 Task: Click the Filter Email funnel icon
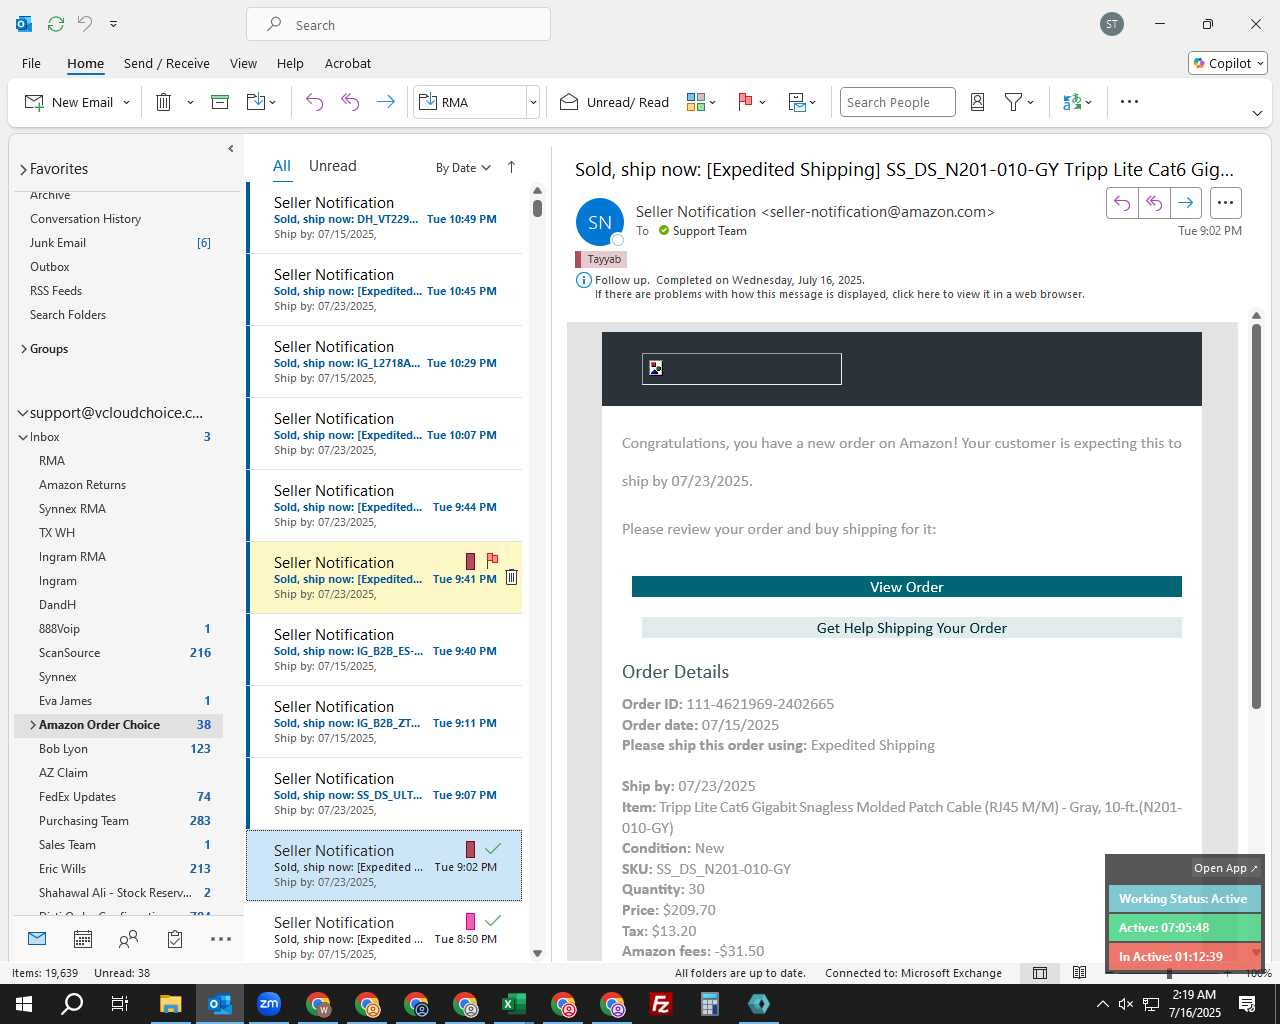1013,102
